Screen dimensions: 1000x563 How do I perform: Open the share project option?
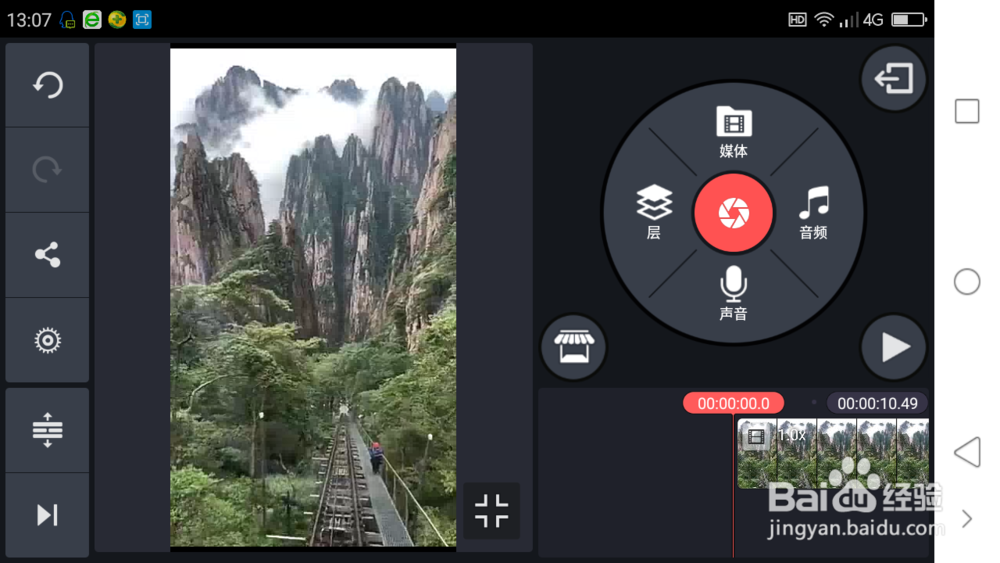(x=47, y=255)
